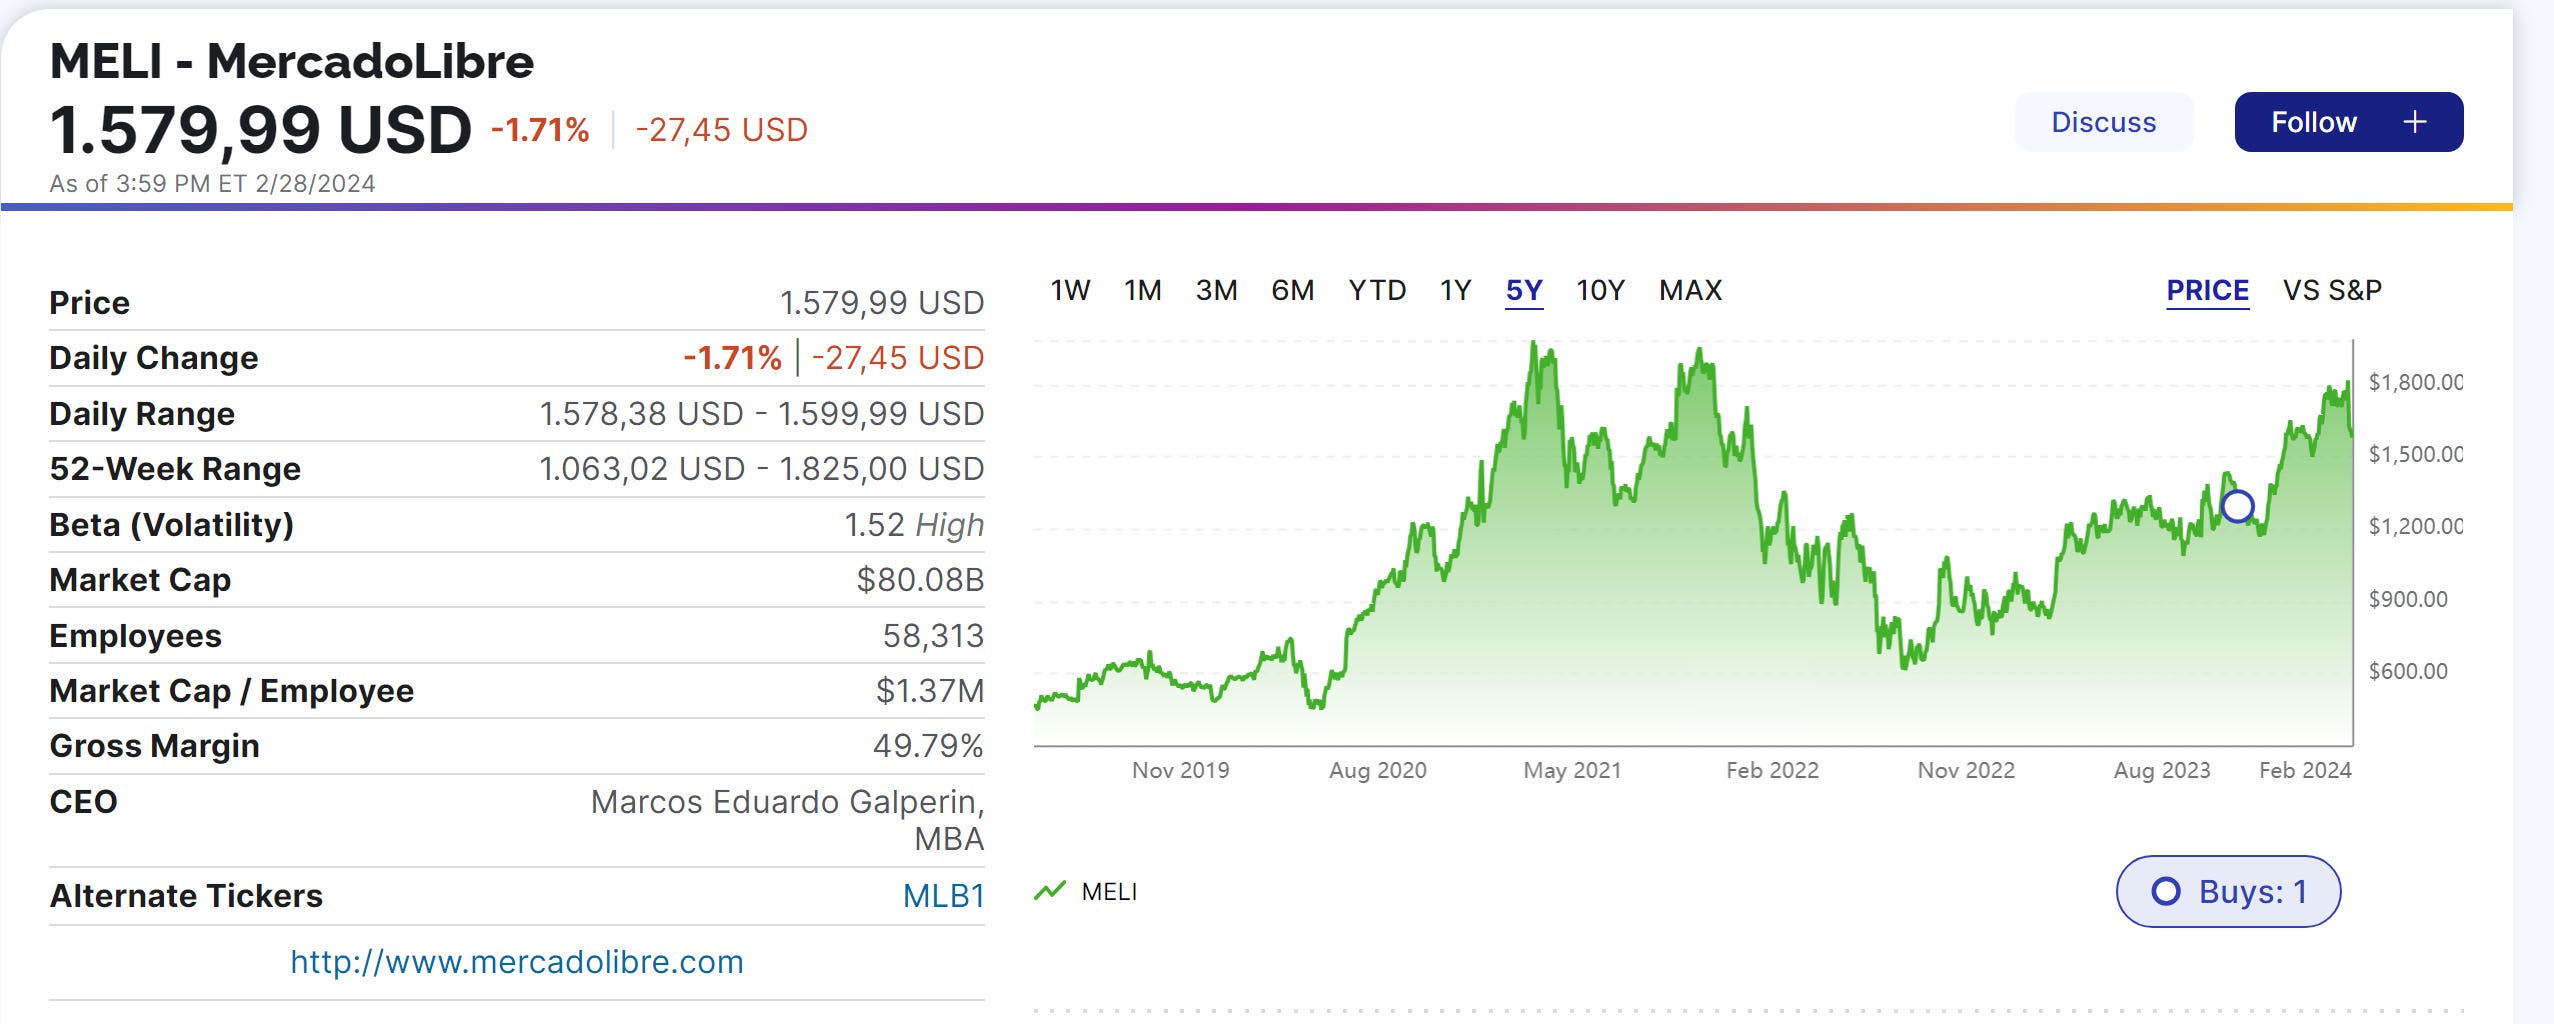Click the Daily Range value 1.578,38 - 1.599,99
This screenshot has width=2554, height=1024.
762,414
